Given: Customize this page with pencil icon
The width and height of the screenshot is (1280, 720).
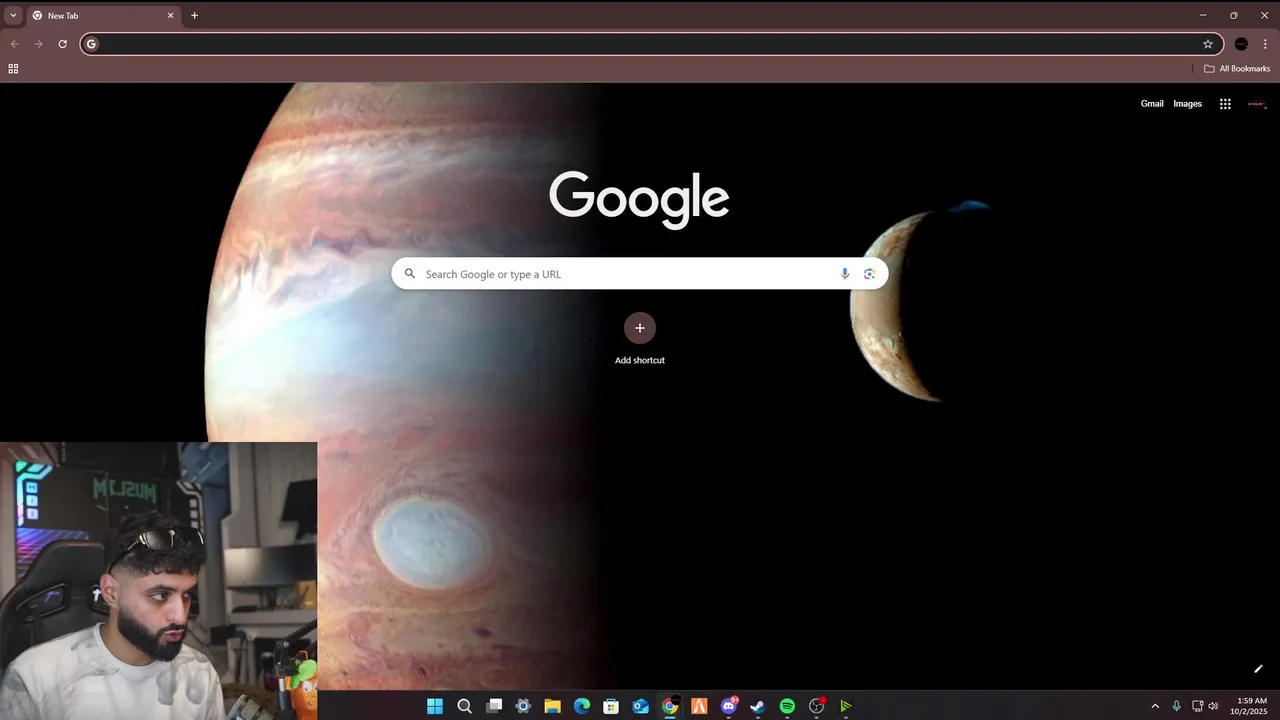Looking at the screenshot, I should [1258, 669].
